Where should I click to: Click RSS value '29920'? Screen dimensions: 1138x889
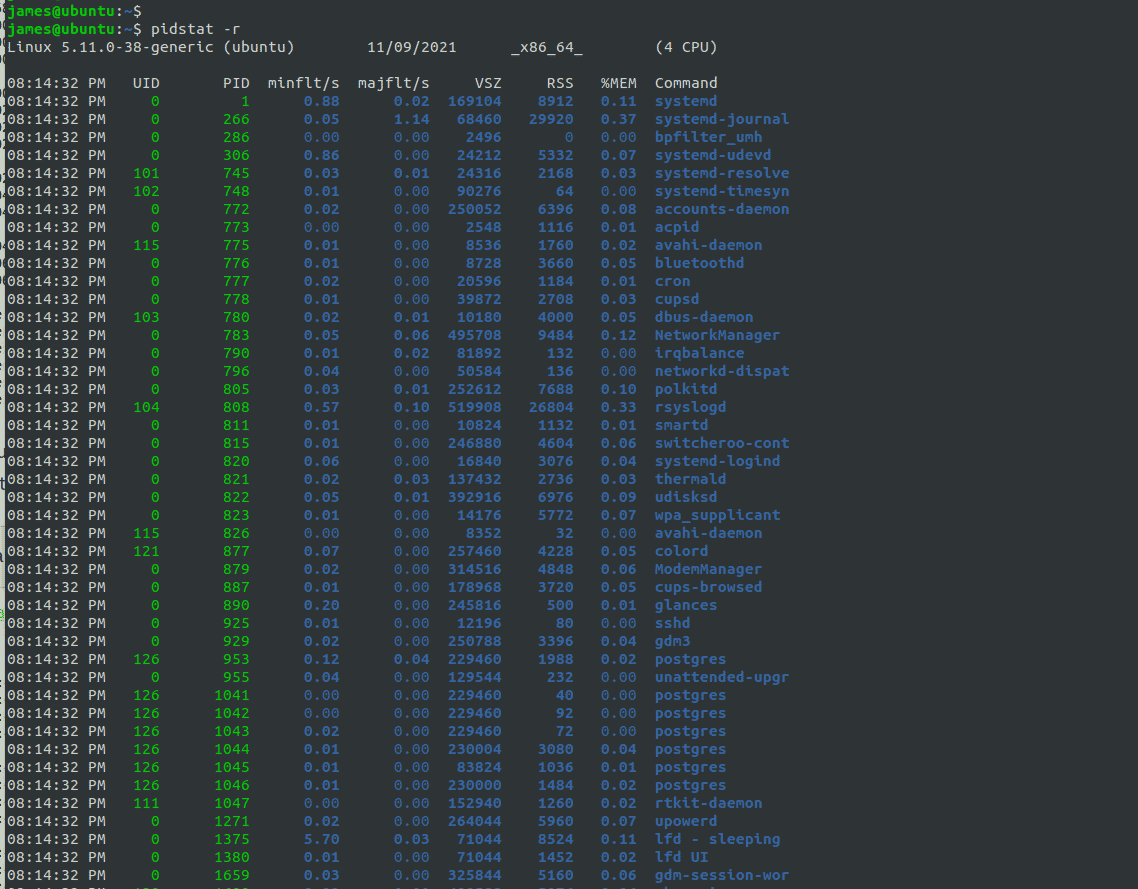551,119
